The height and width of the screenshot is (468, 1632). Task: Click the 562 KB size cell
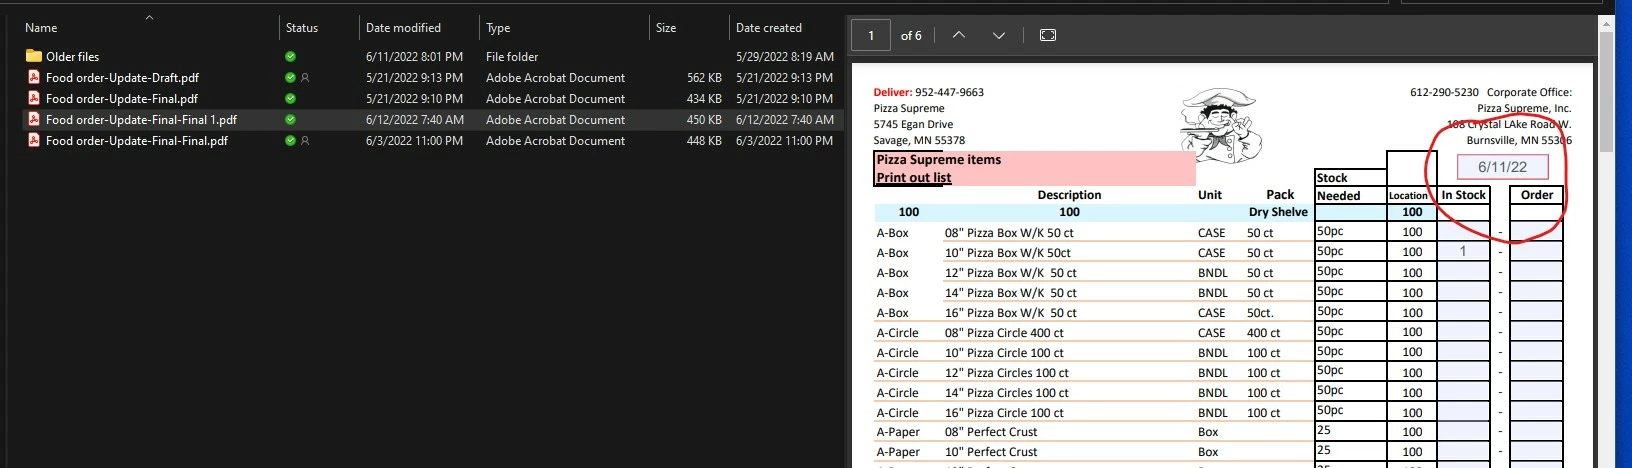tap(704, 78)
